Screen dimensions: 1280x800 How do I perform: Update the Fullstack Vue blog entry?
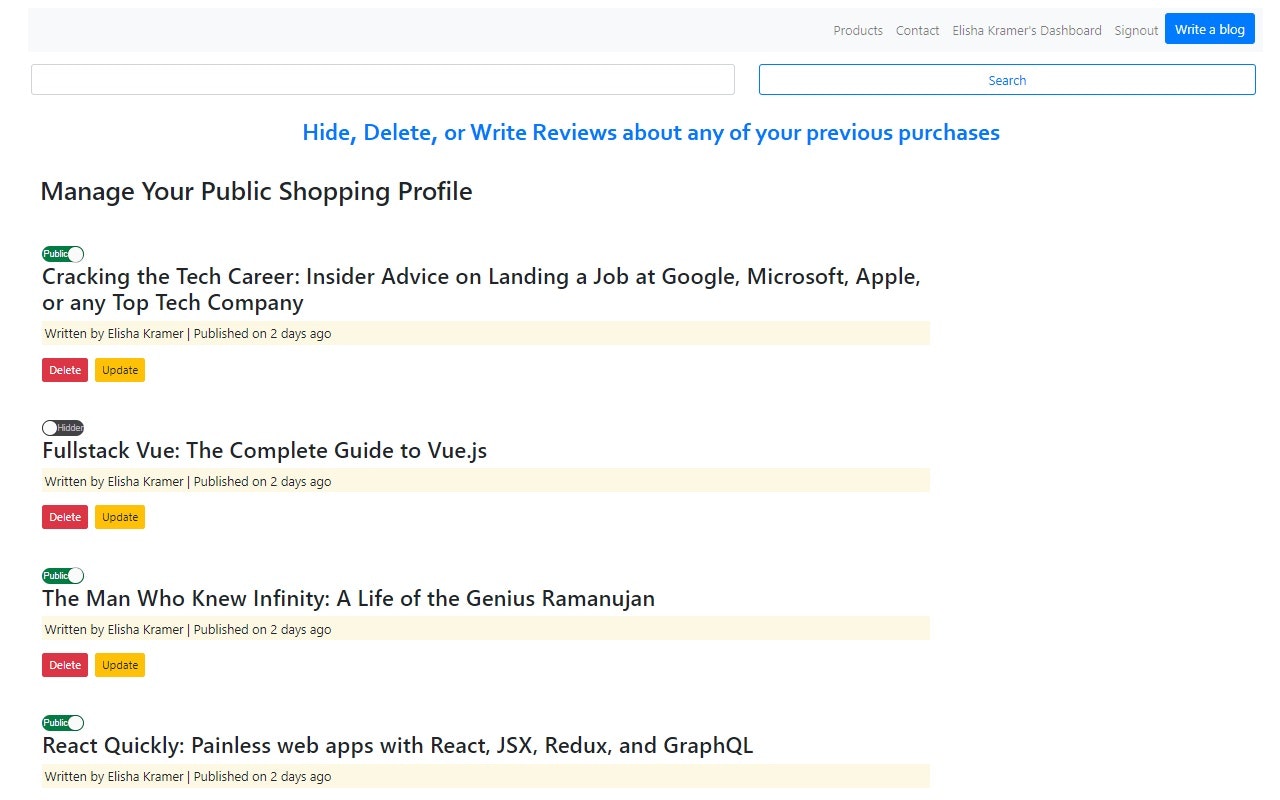[119, 517]
